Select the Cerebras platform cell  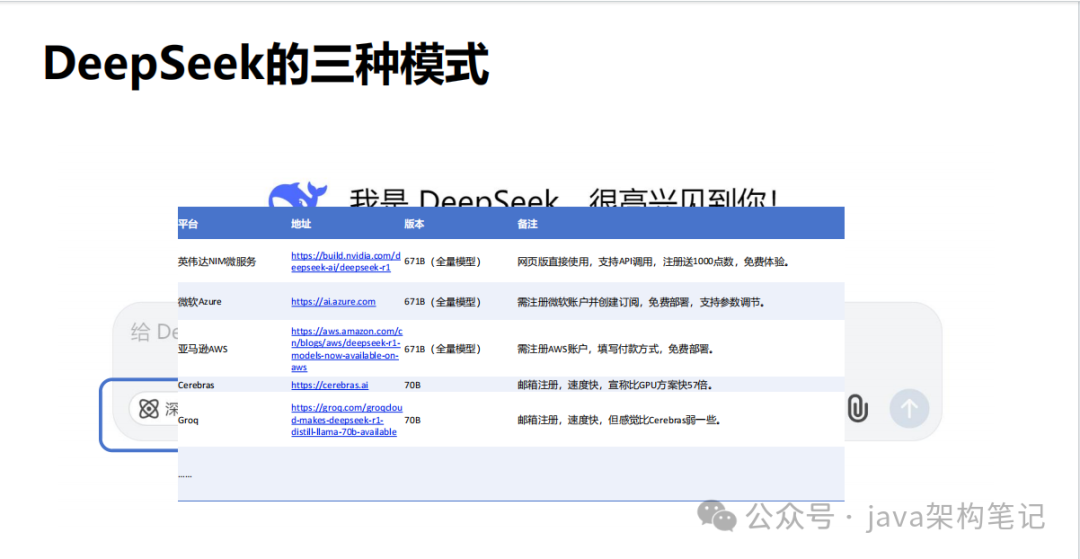[x=196, y=385]
